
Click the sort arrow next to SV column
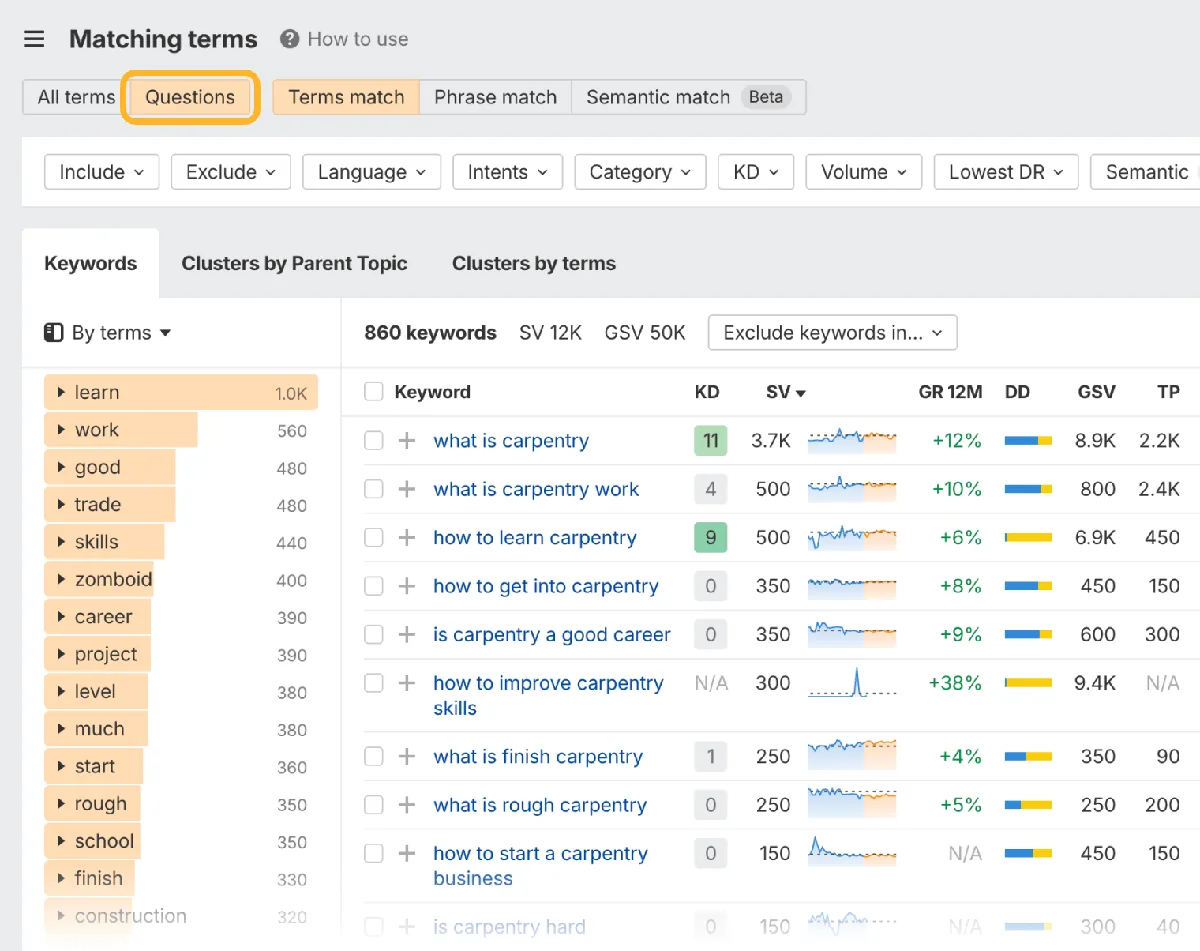click(801, 393)
